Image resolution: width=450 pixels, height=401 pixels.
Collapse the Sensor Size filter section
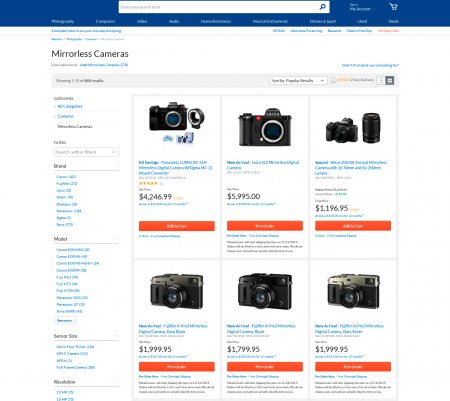click(x=117, y=336)
